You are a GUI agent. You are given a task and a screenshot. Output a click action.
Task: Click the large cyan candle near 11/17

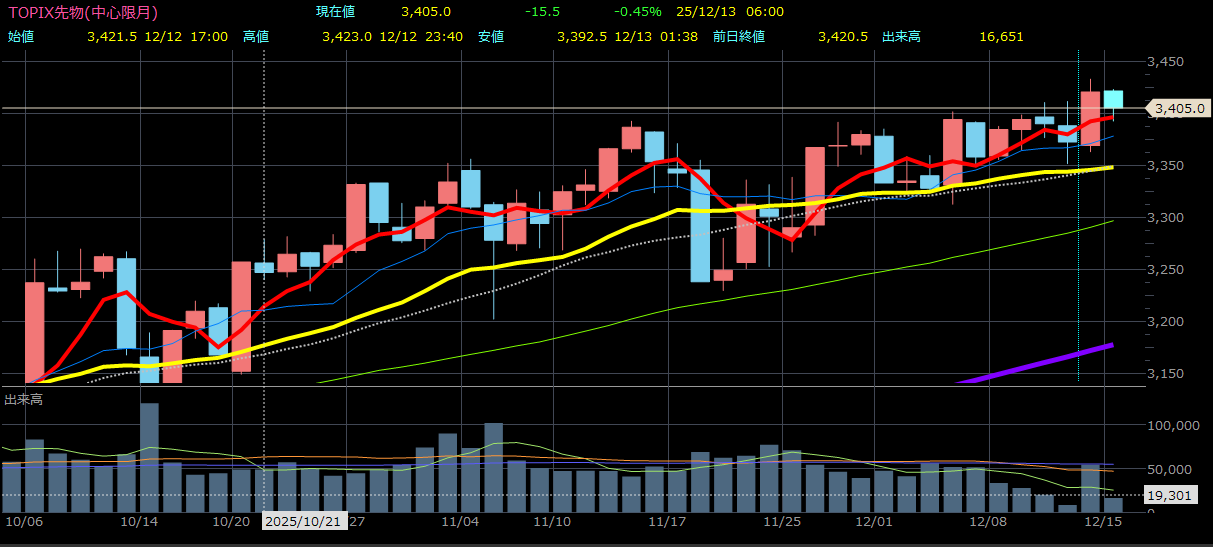700,225
